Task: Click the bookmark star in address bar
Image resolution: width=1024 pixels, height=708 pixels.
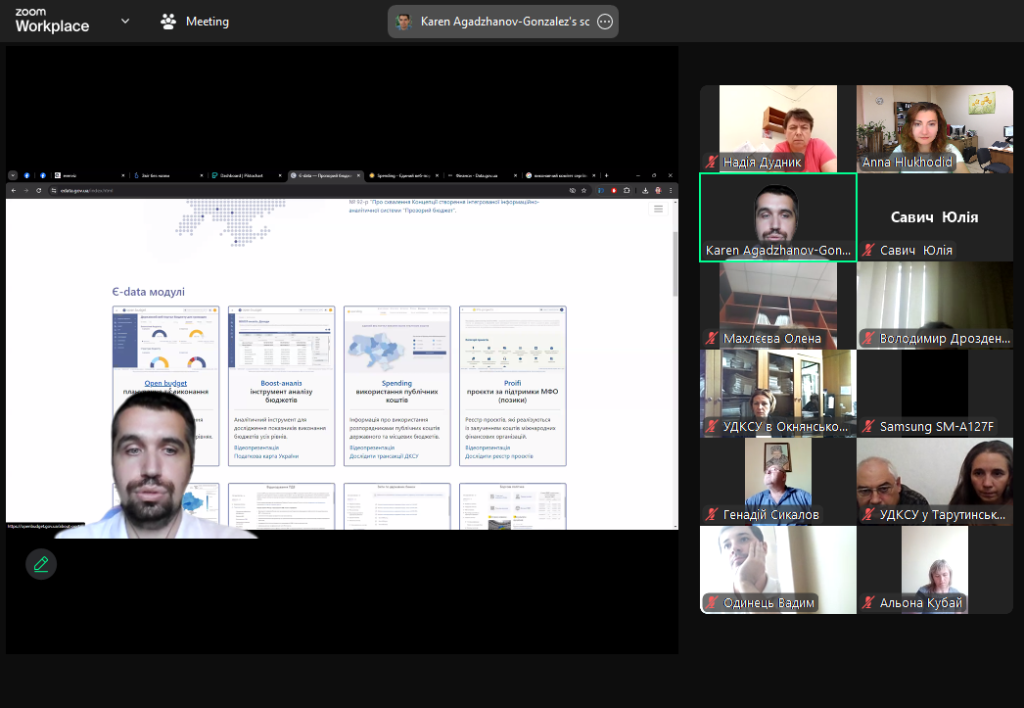Action: [x=583, y=190]
